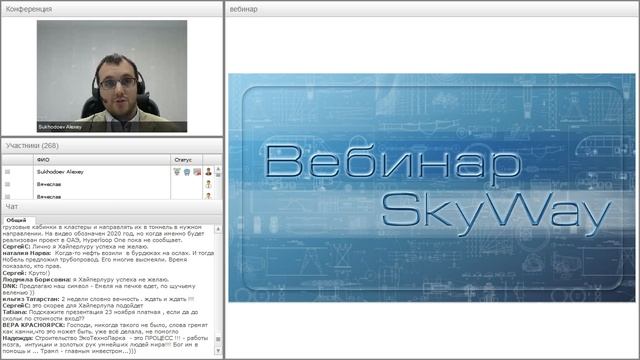The height and width of the screenshot is (360, 640).
Task: Sort participants by the Статус column header
Action: 187,160
